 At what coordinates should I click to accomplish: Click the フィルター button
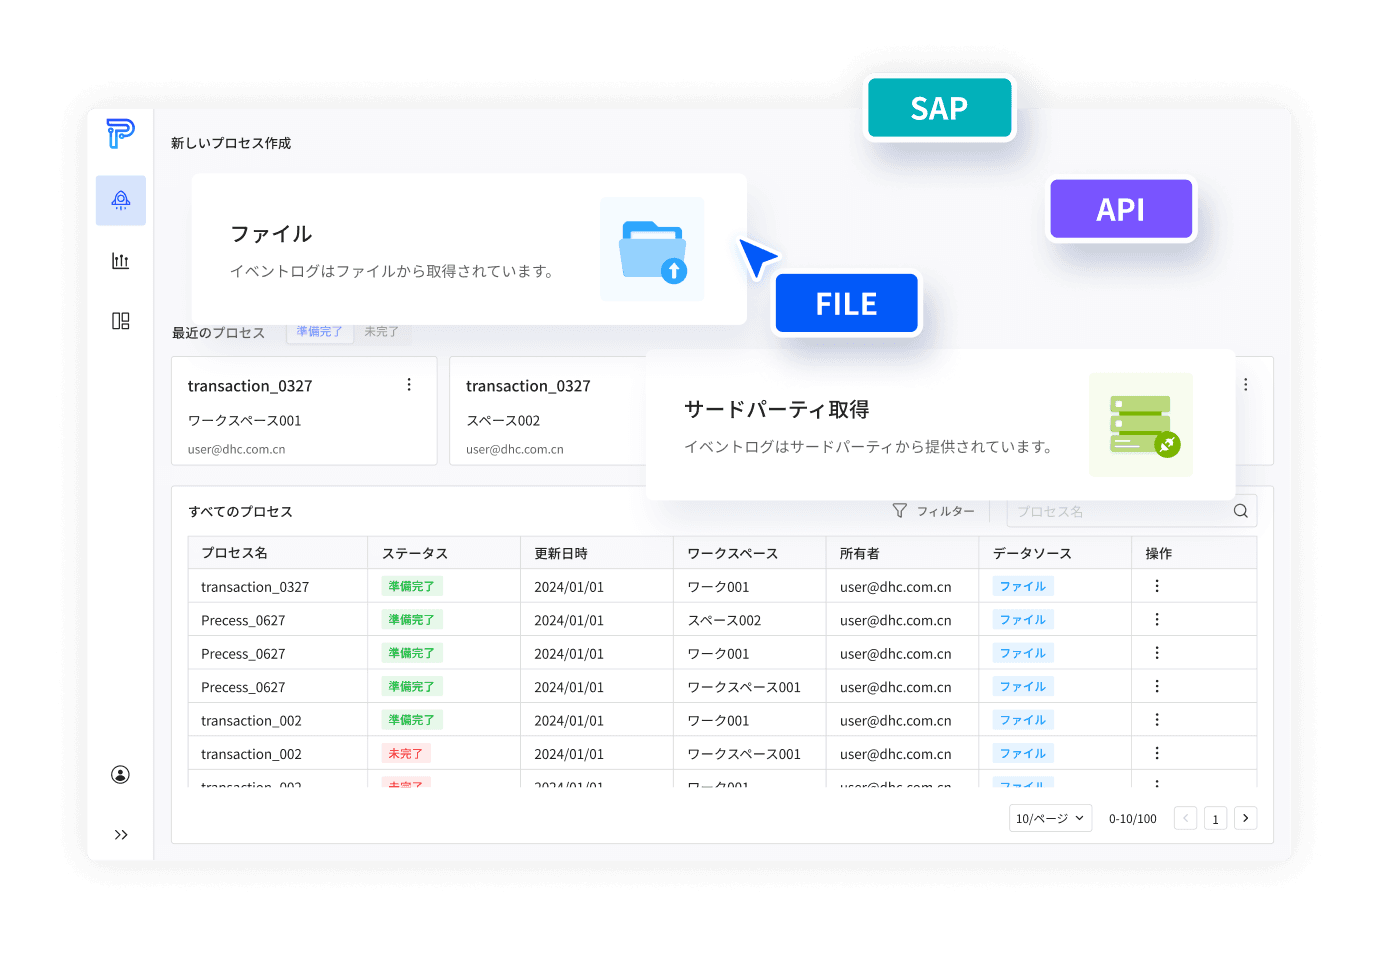(934, 511)
